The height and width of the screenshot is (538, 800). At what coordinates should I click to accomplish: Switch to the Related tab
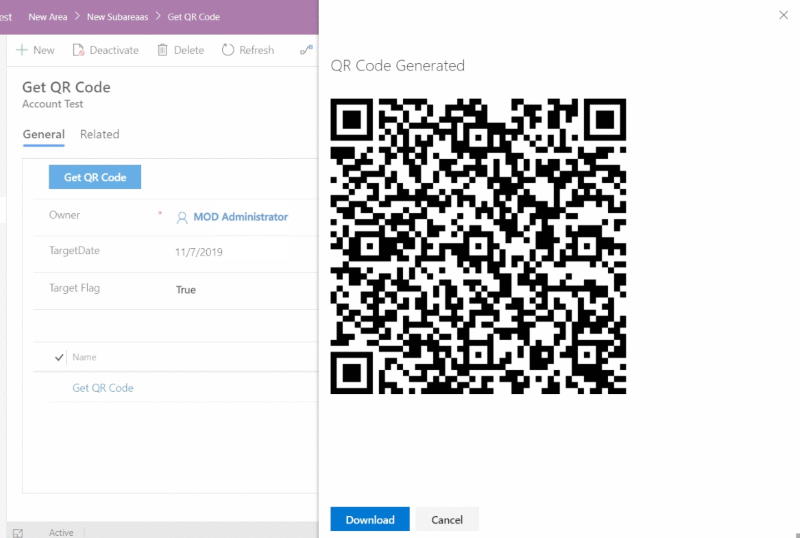99,134
